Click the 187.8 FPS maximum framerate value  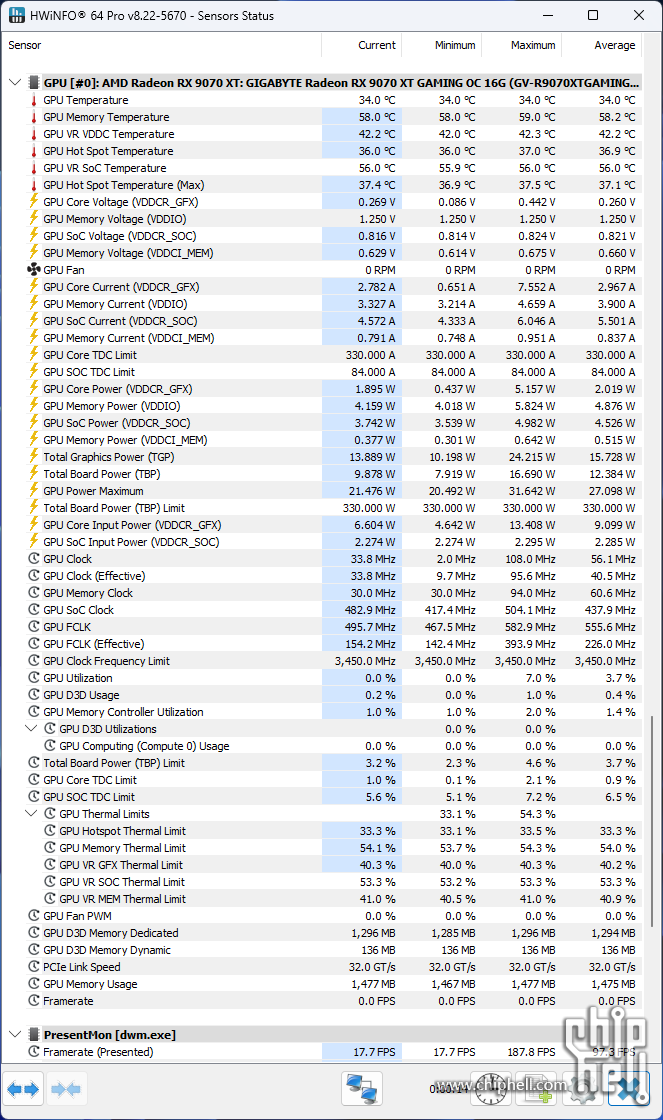click(530, 1051)
